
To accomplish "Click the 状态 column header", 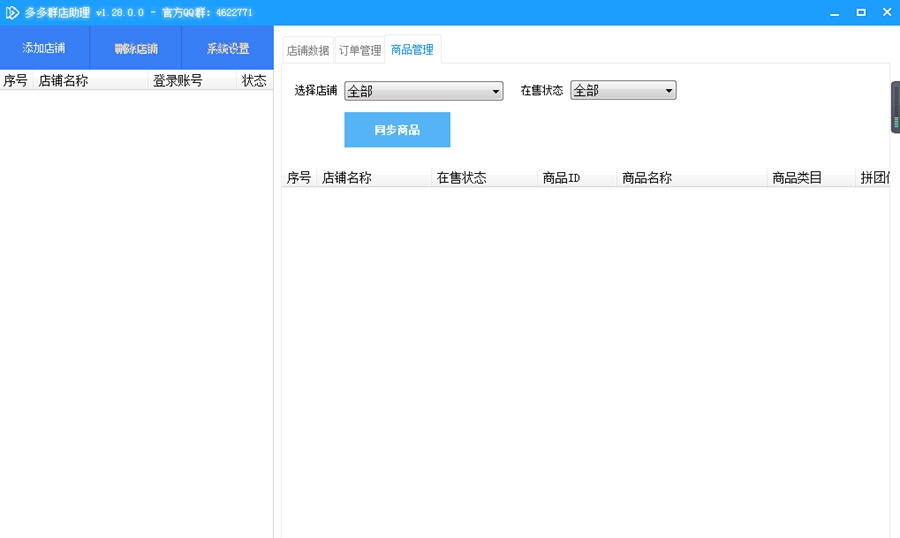I will point(254,80).
